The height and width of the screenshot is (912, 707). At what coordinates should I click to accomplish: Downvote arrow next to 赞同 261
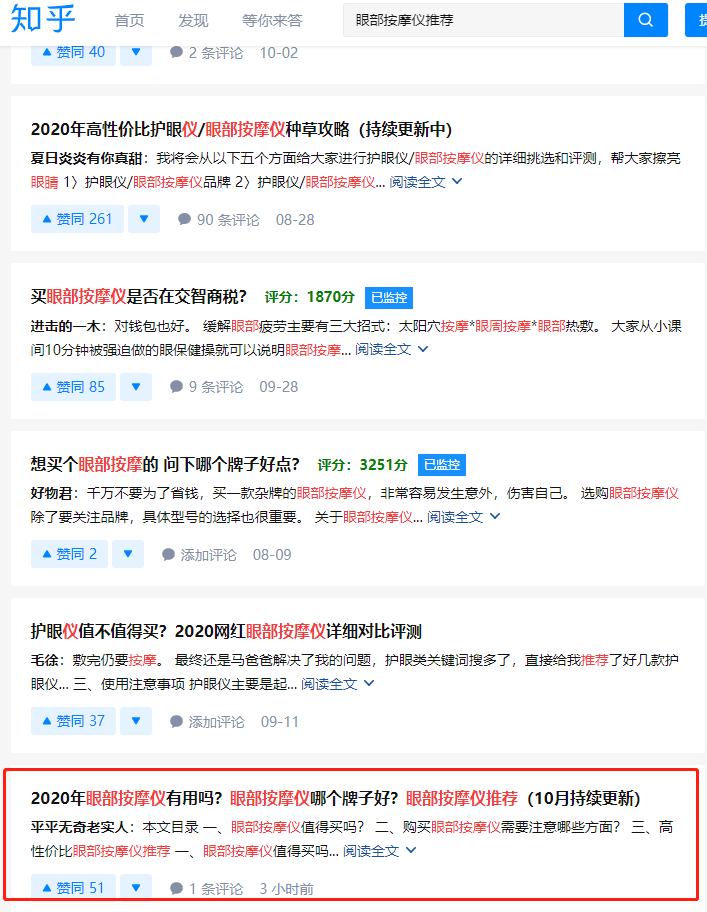pos(144,219)
